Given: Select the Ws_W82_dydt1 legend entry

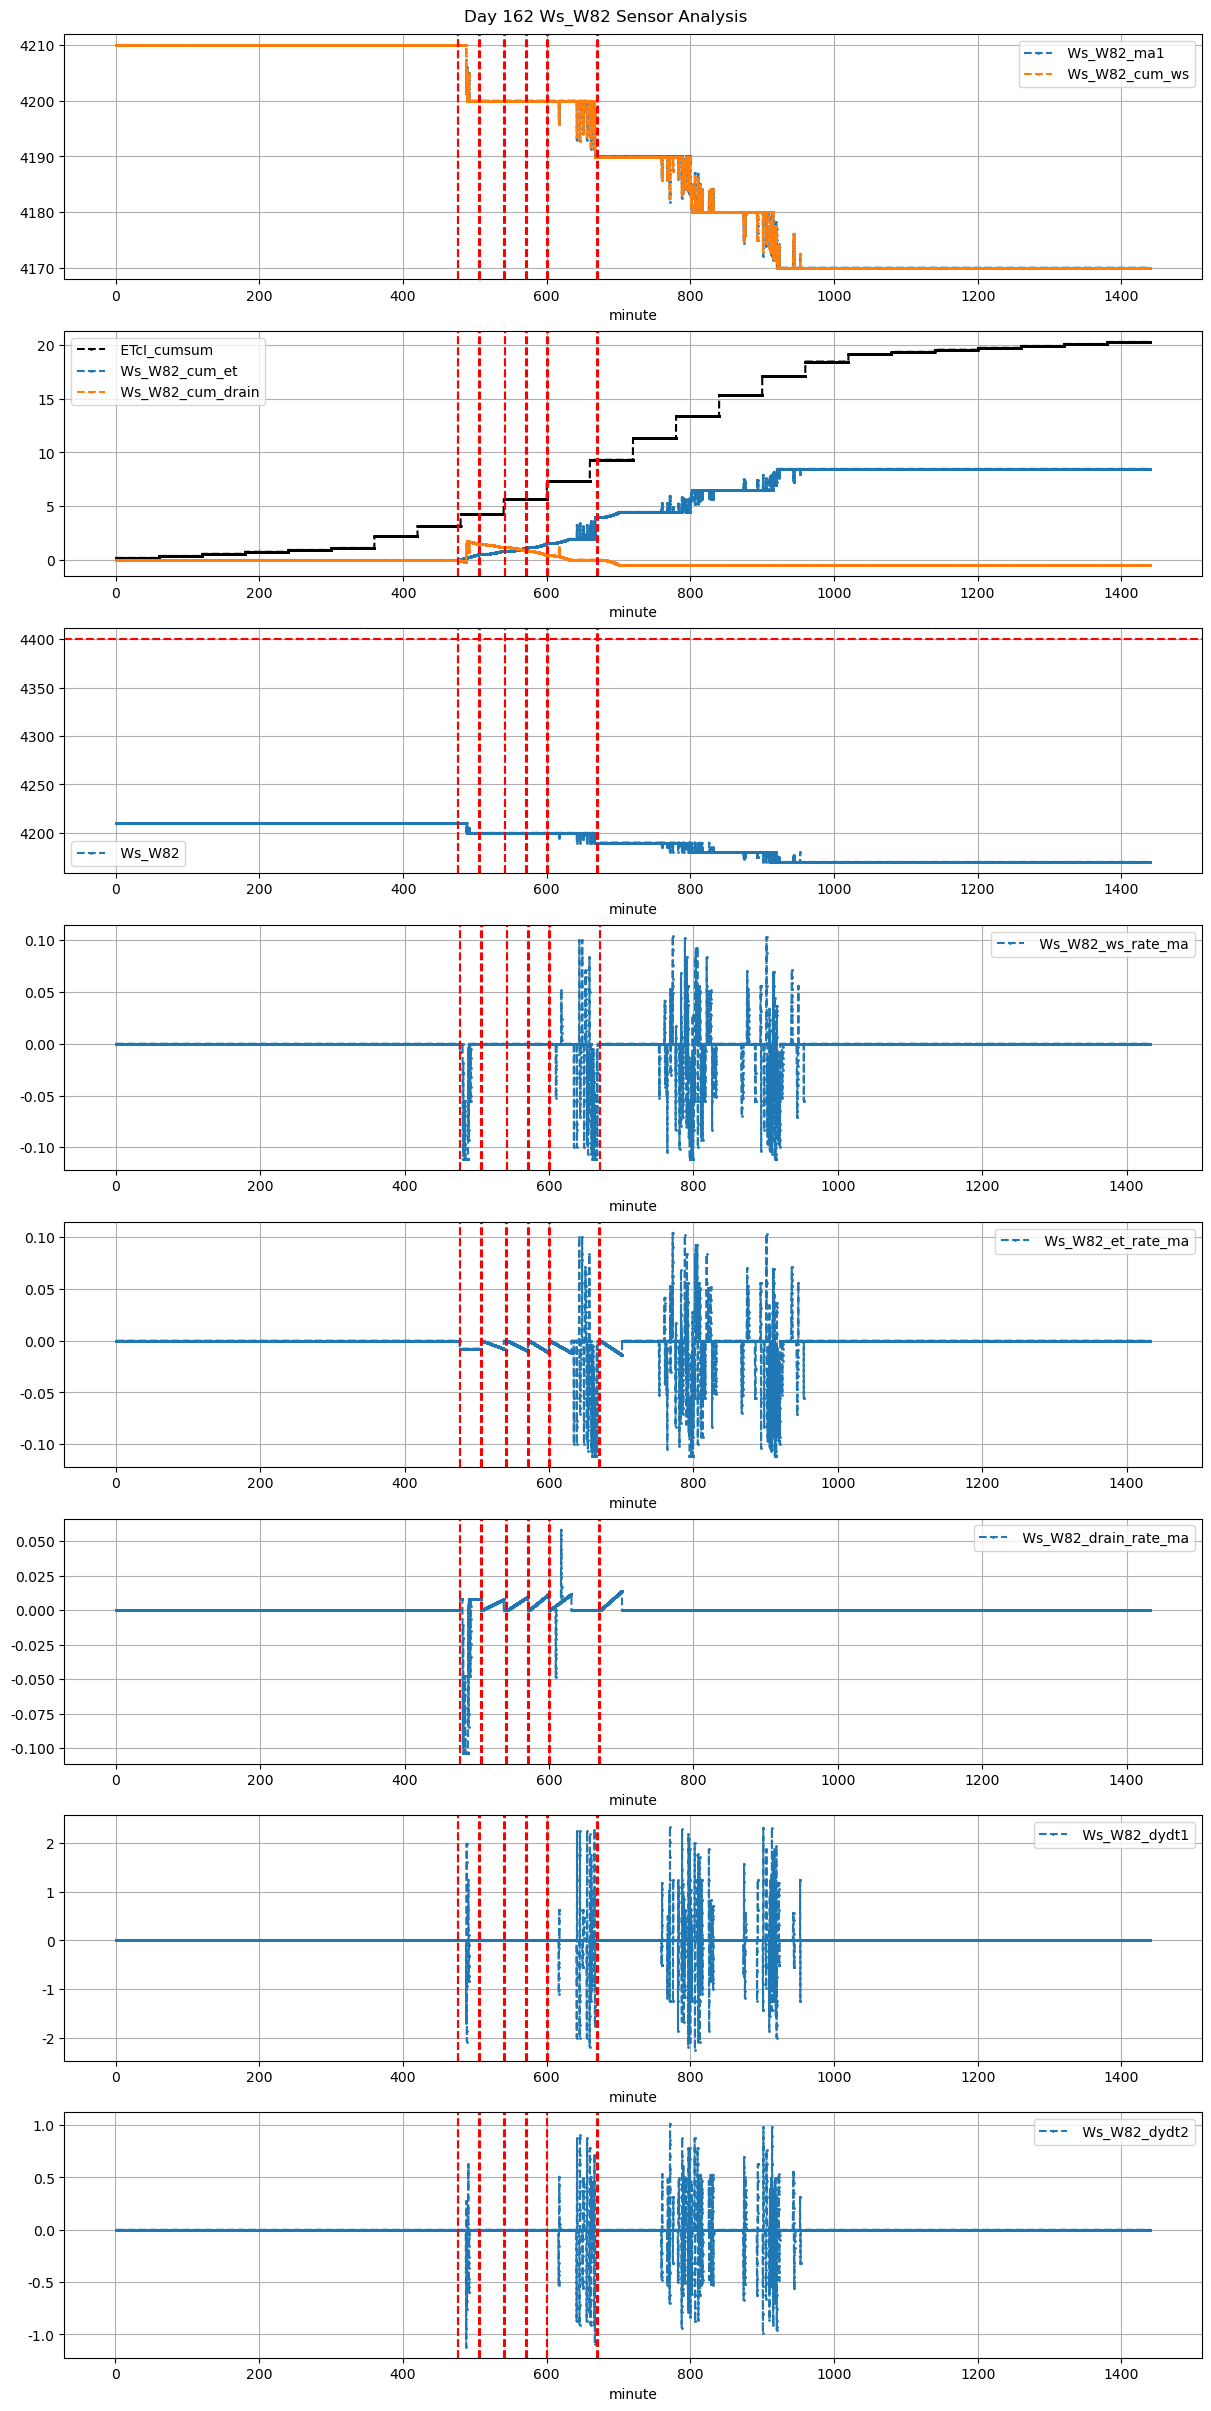Looking at the screenshot, I should pyautogui.click(x=1135, y=1836).
